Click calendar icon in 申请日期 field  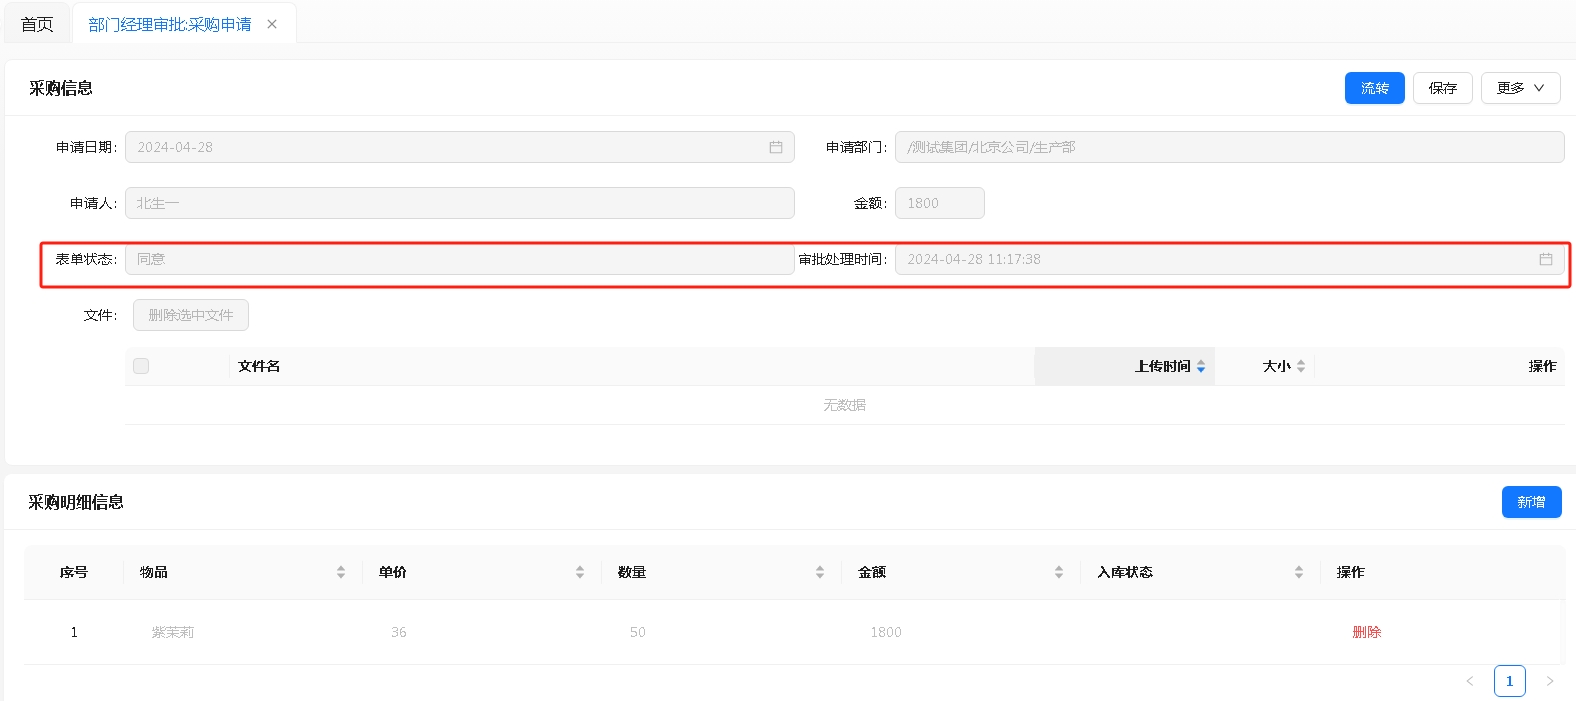click(776, 147)
